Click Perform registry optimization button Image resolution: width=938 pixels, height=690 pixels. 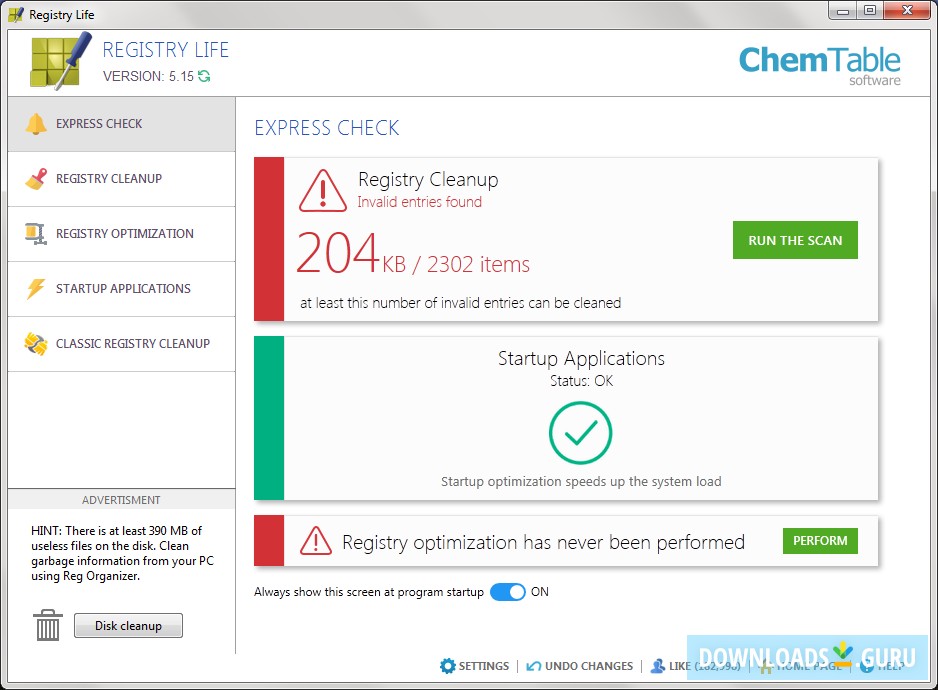pos(820,541)
